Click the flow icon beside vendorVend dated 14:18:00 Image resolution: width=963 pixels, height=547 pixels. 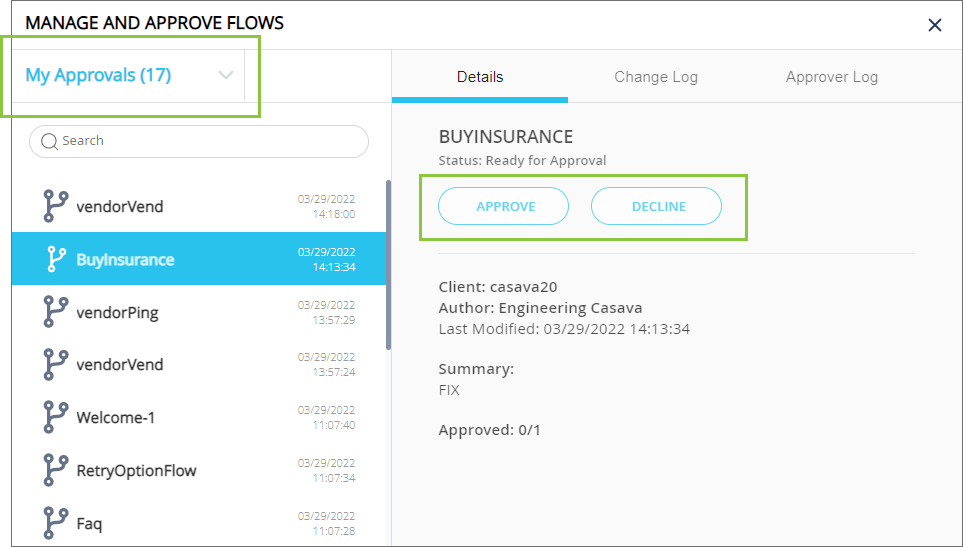[x=55, y=206]
